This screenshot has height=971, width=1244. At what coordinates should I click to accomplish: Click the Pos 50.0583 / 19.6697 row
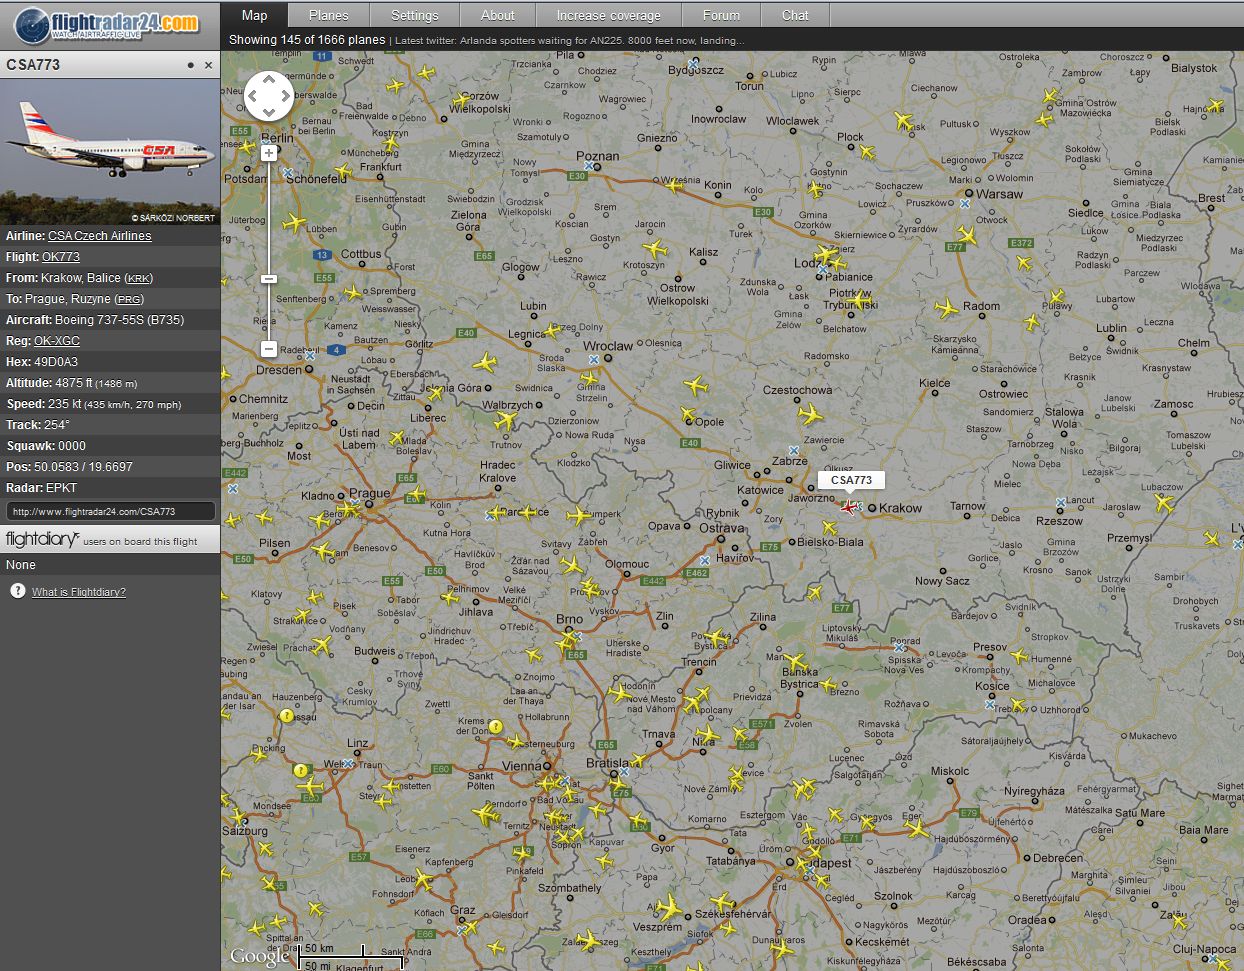coord(110,467)
